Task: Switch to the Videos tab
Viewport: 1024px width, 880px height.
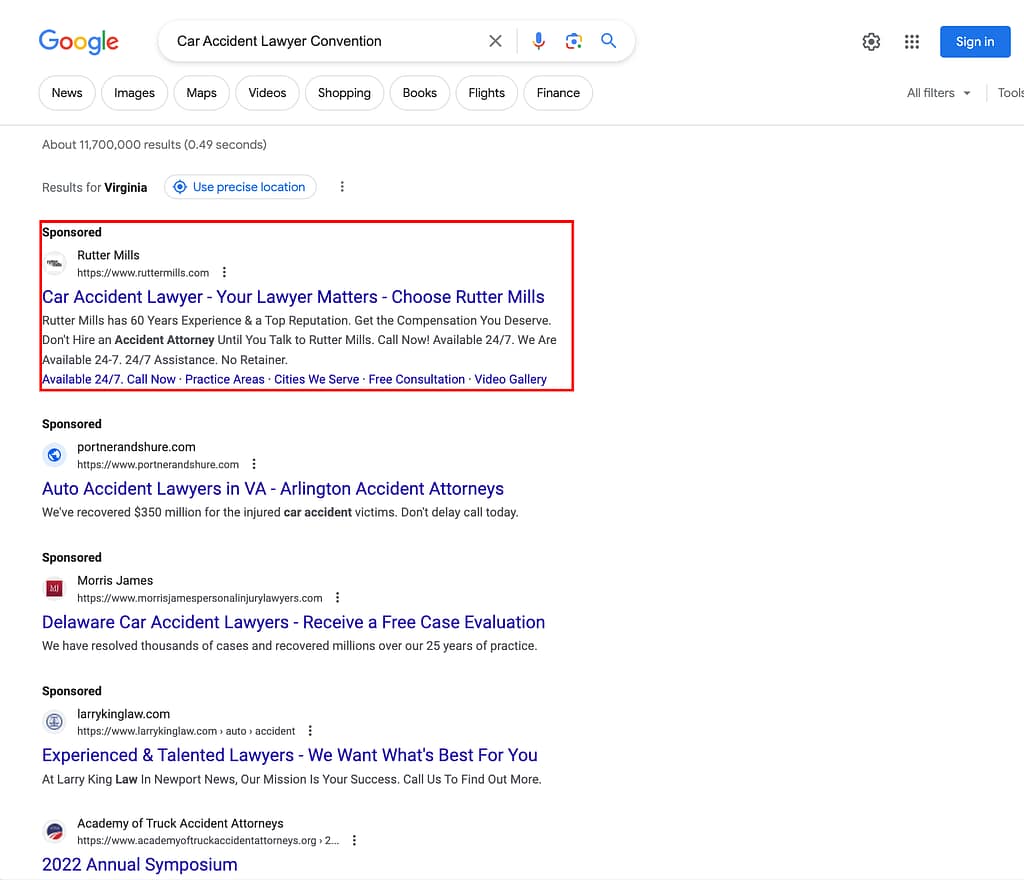Action: pos(267,93)
